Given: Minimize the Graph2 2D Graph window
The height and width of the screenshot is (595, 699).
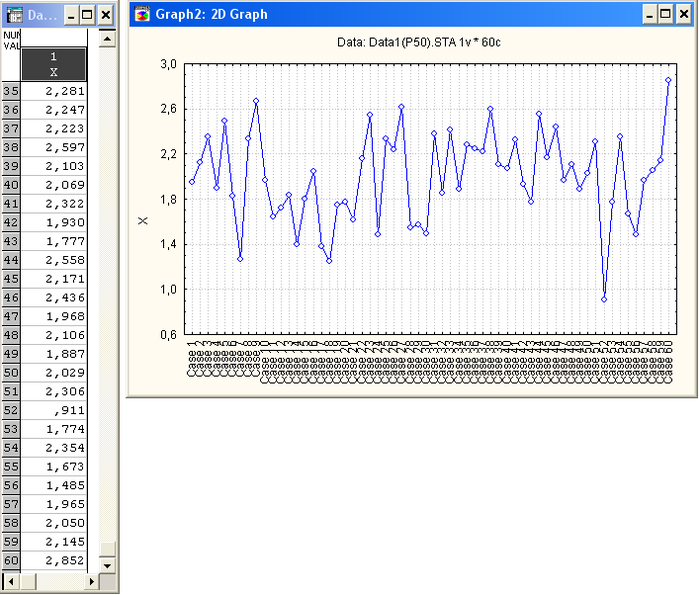Looking at the screenshot, I should click(x=650, y=15).
